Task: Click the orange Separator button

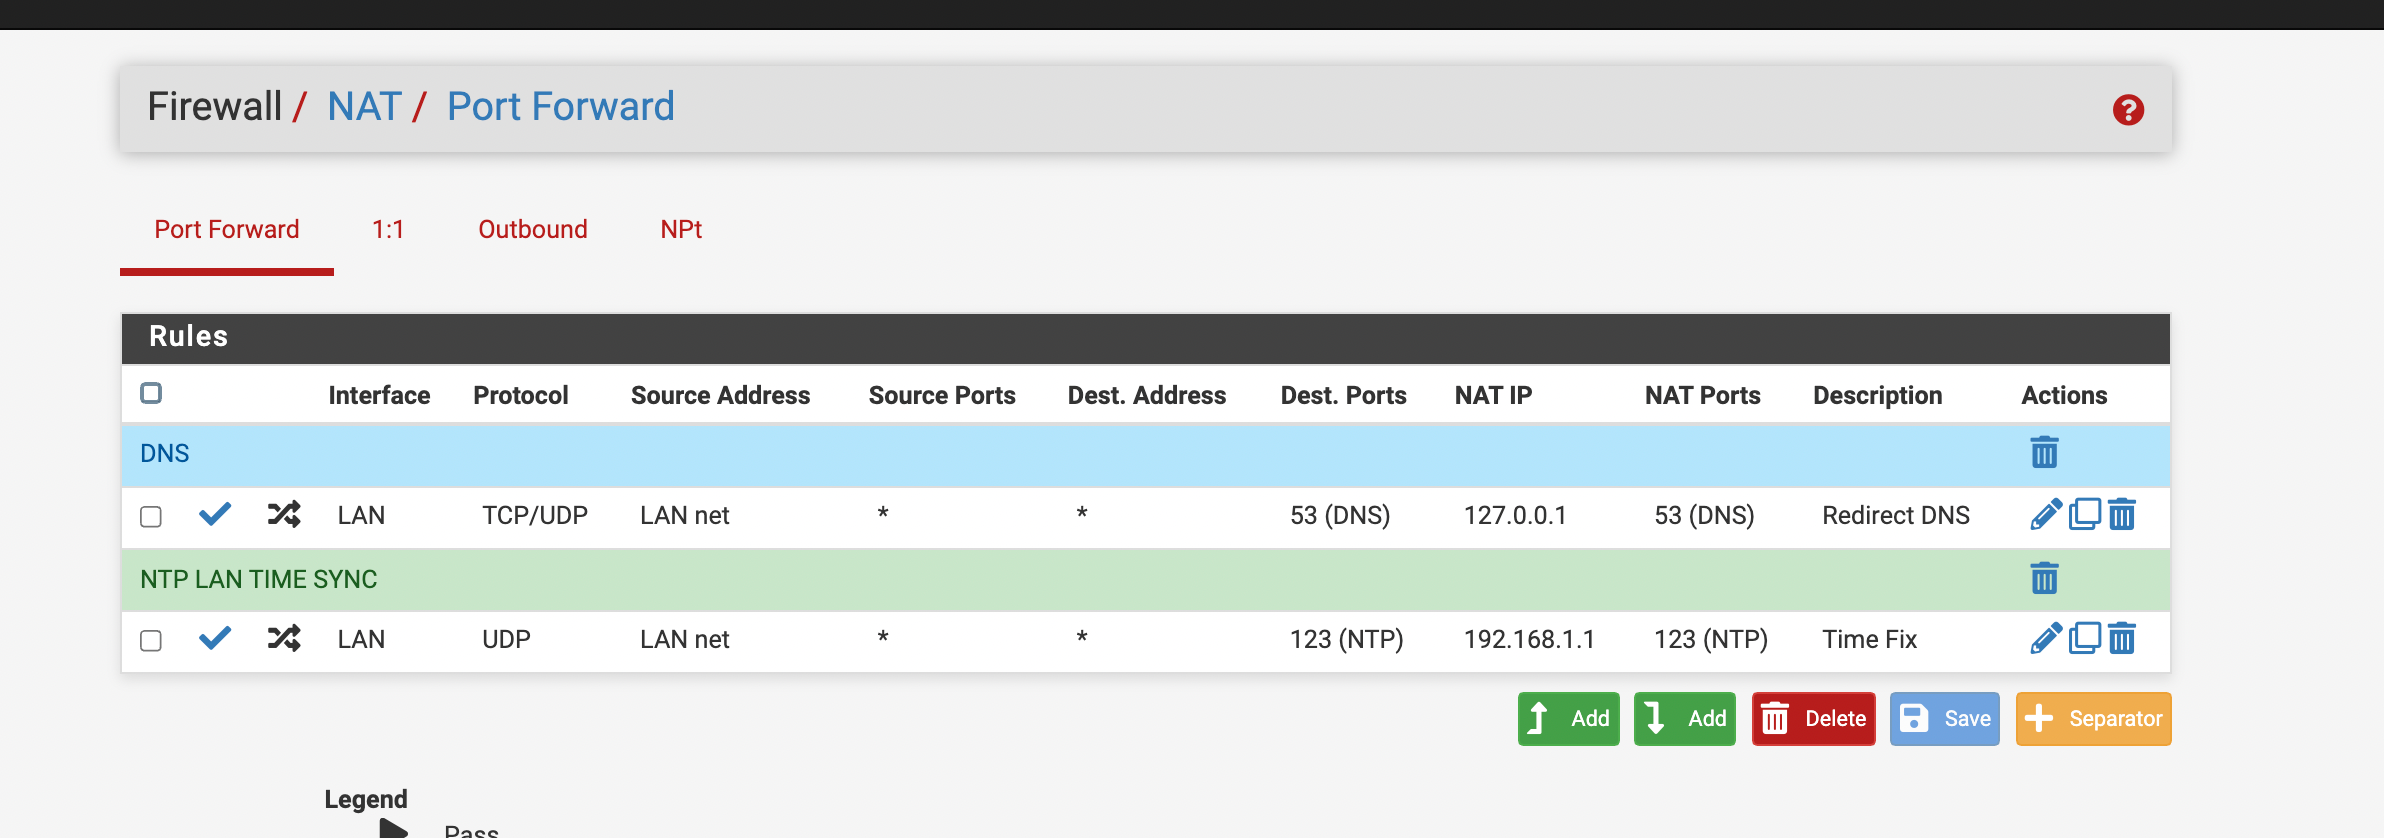Action: [x=2094, y=719]
